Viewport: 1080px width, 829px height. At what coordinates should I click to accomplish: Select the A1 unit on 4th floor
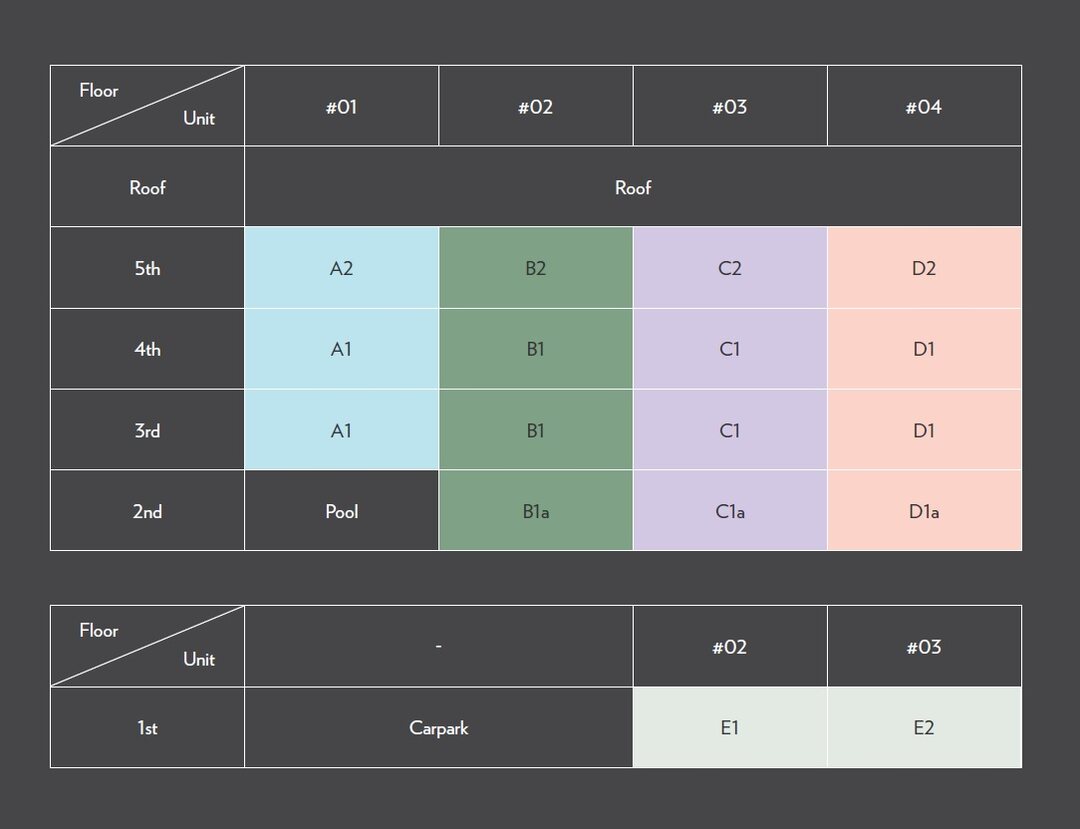click(x=342, y=349)
